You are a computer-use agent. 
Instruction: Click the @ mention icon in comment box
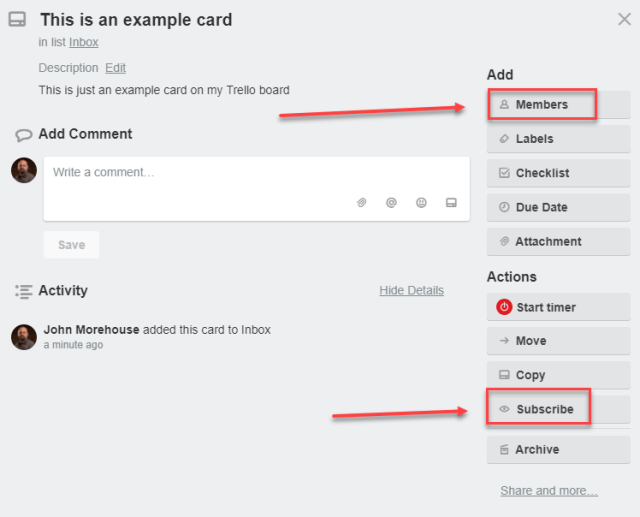point(392,203)
